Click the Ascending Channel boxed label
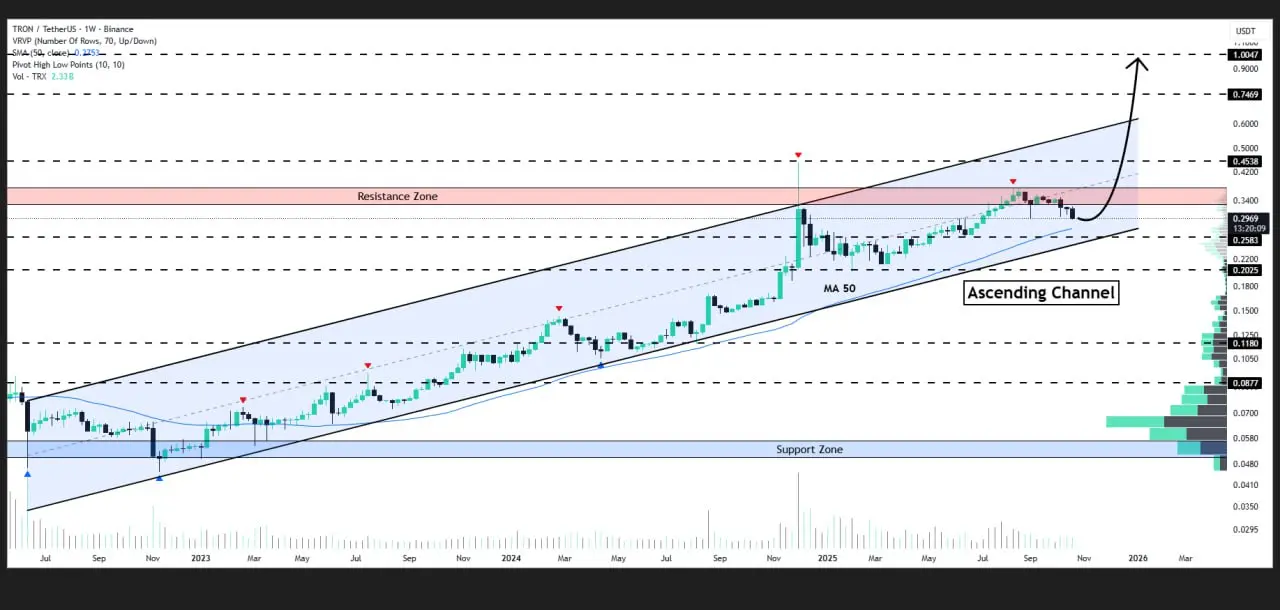Image resolution: width=1280 pixels, height=610 pixels. coord(1041,293)
